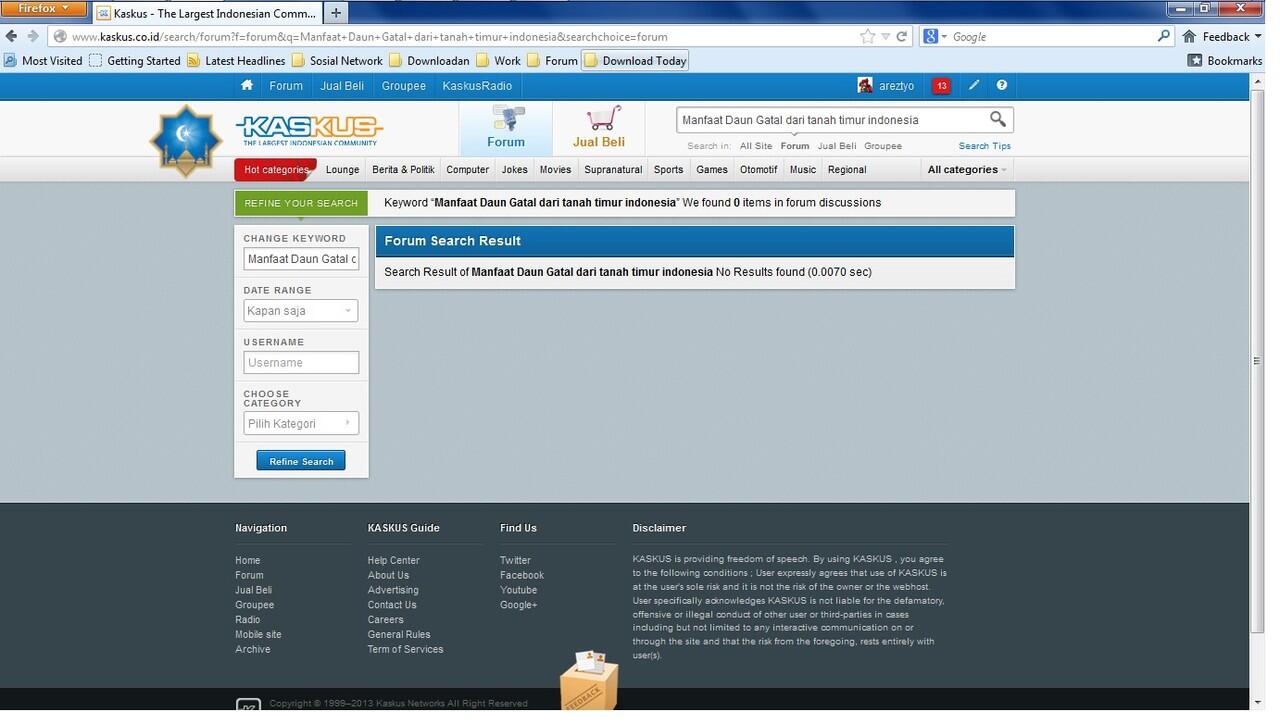Click the Firefox forward arrow button
Viewport: 1280px width, 724px height.
pyautogui.click(x=33, y=36)
